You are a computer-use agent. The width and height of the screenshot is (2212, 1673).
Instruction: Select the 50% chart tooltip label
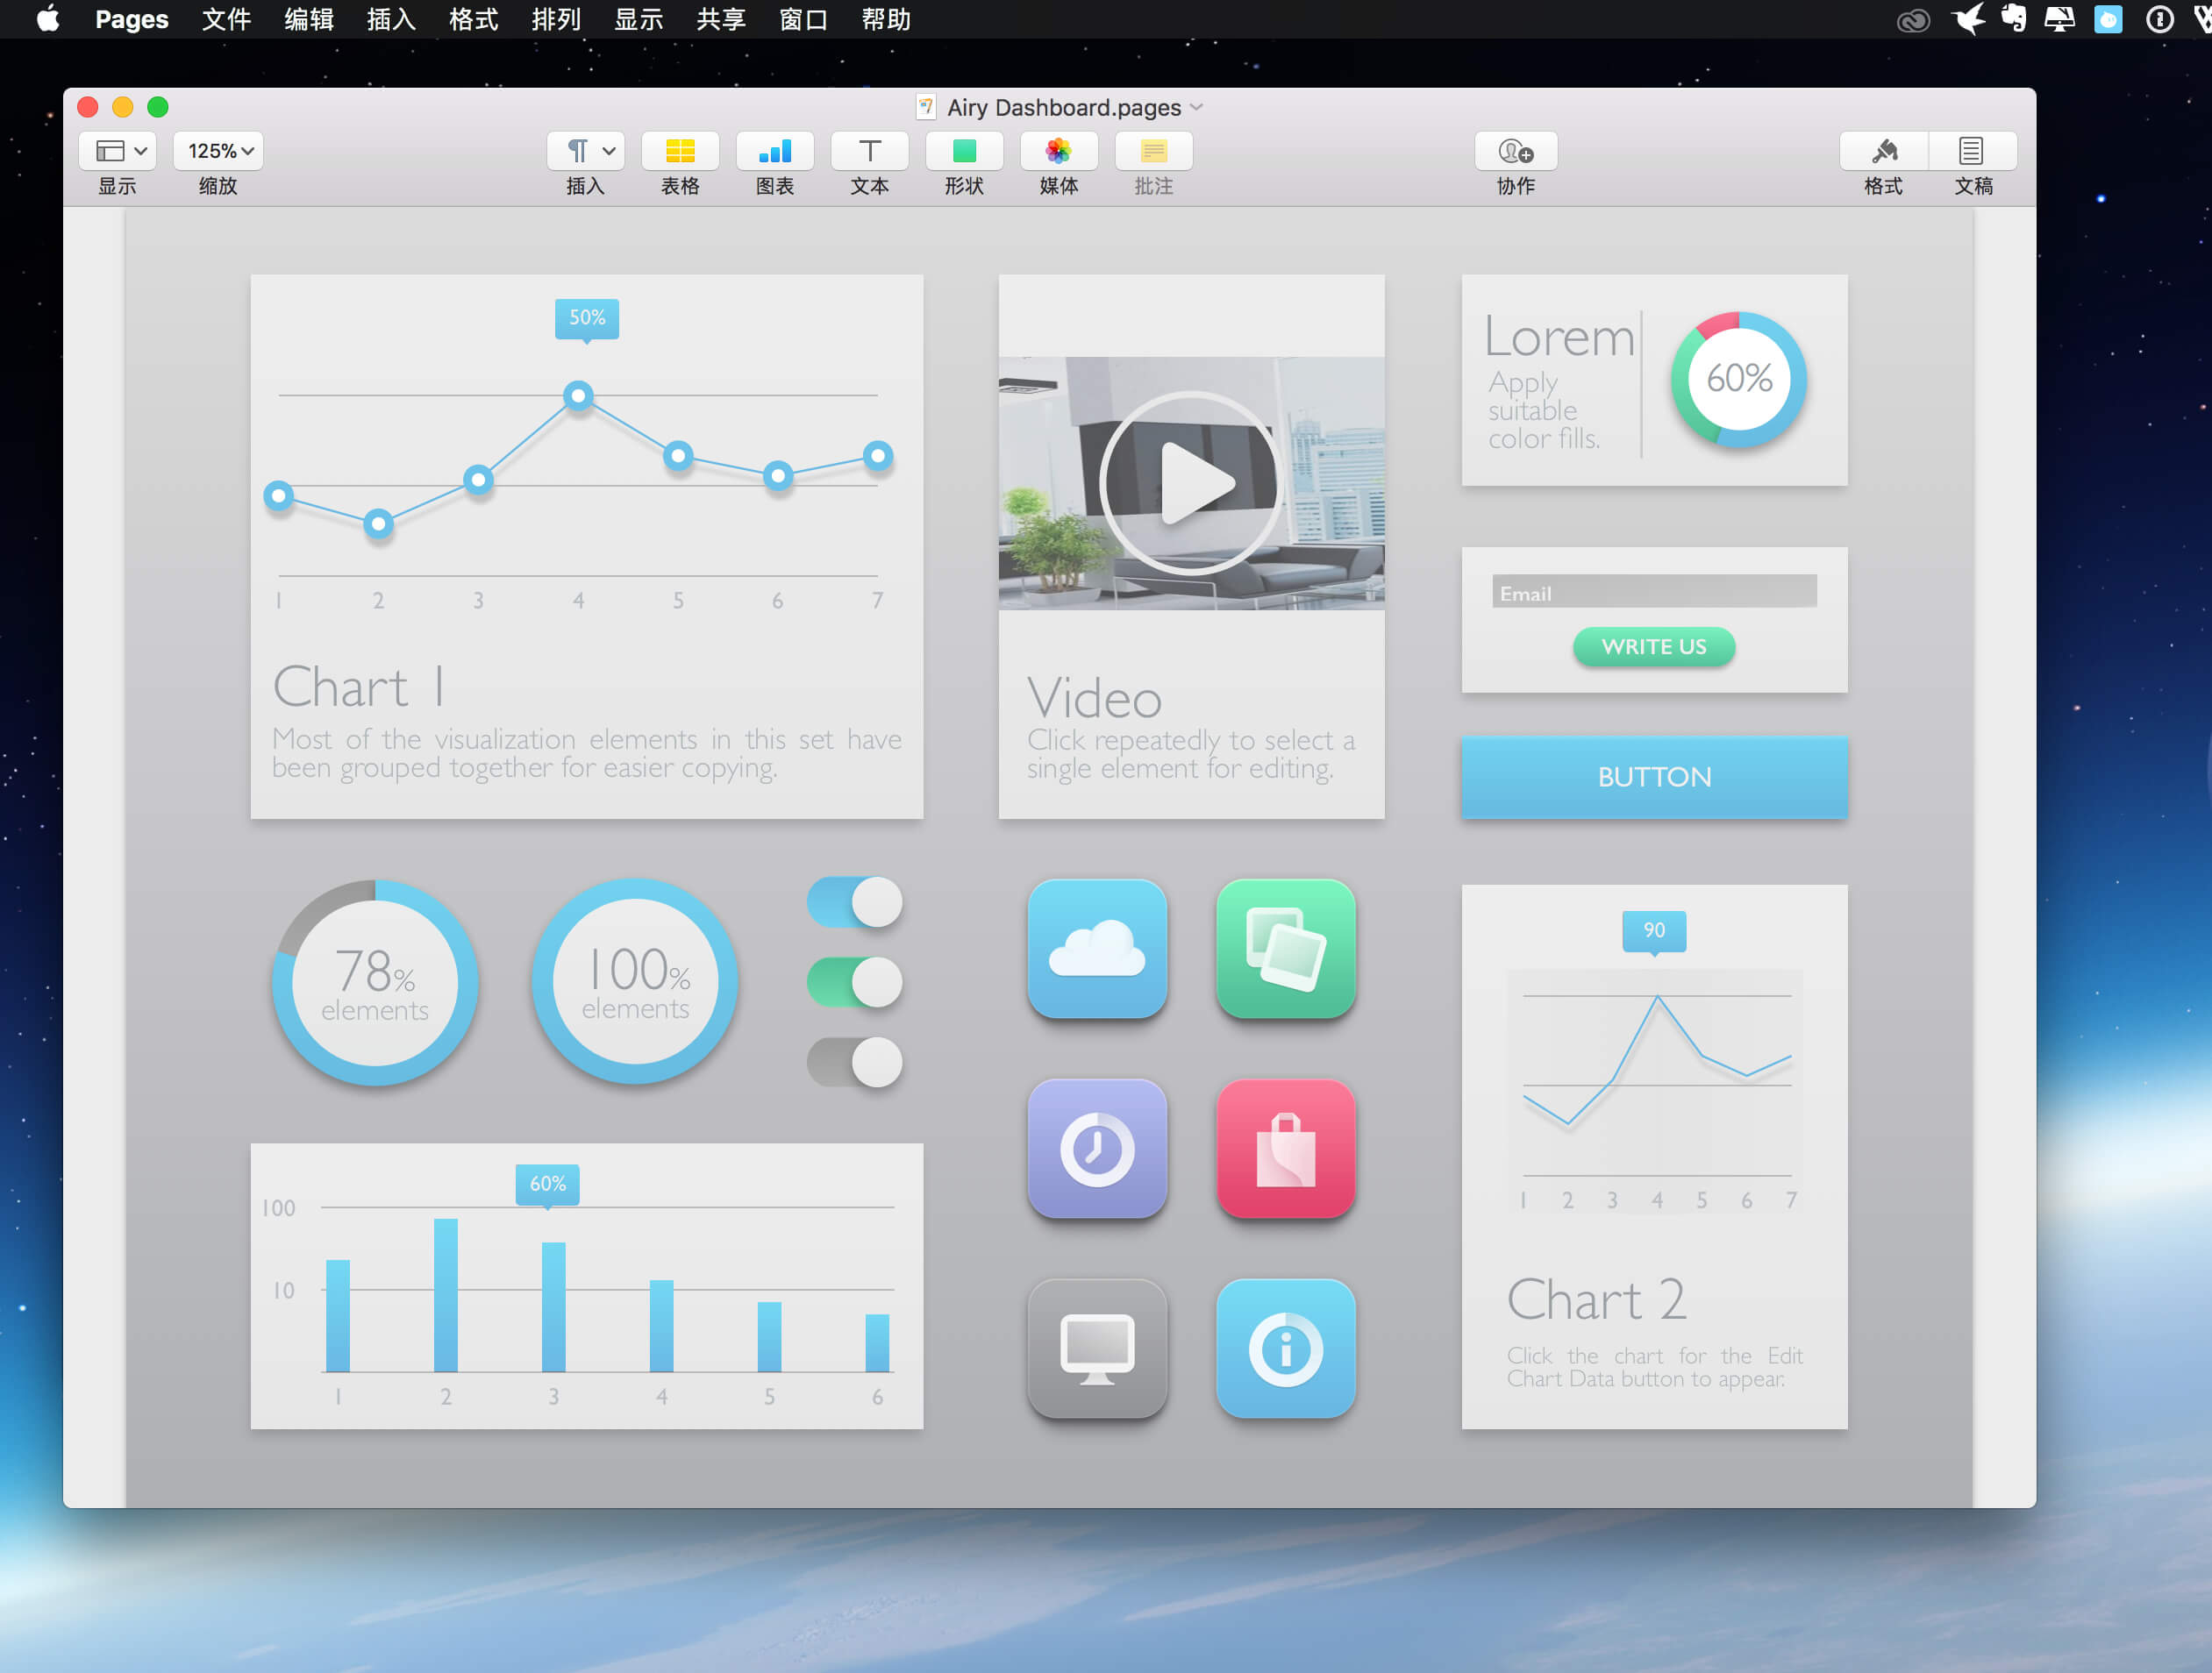pos(587,318)
